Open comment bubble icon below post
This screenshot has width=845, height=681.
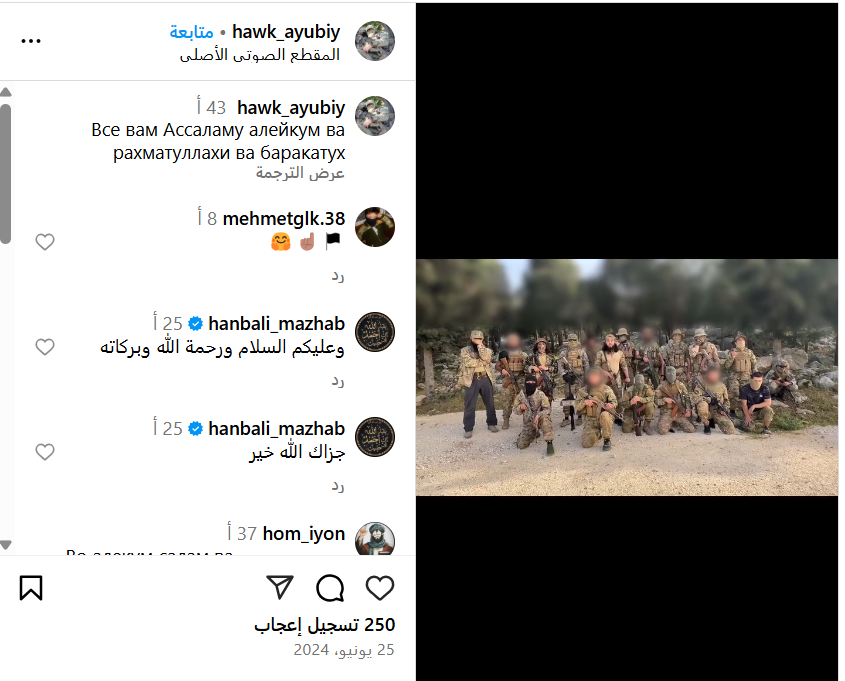[x=330, y=588]
